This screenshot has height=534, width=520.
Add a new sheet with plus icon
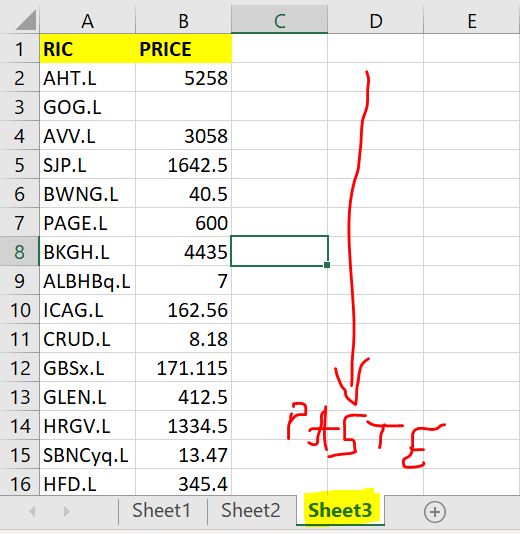[x=435, y=512]
